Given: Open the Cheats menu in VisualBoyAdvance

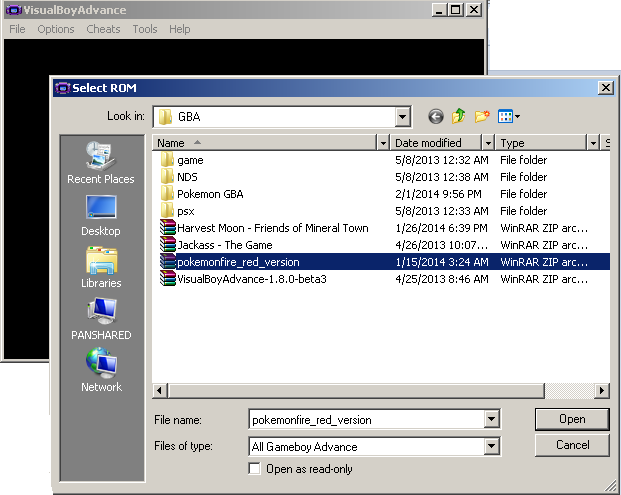Looking at the screenshot, I should 103,29.
